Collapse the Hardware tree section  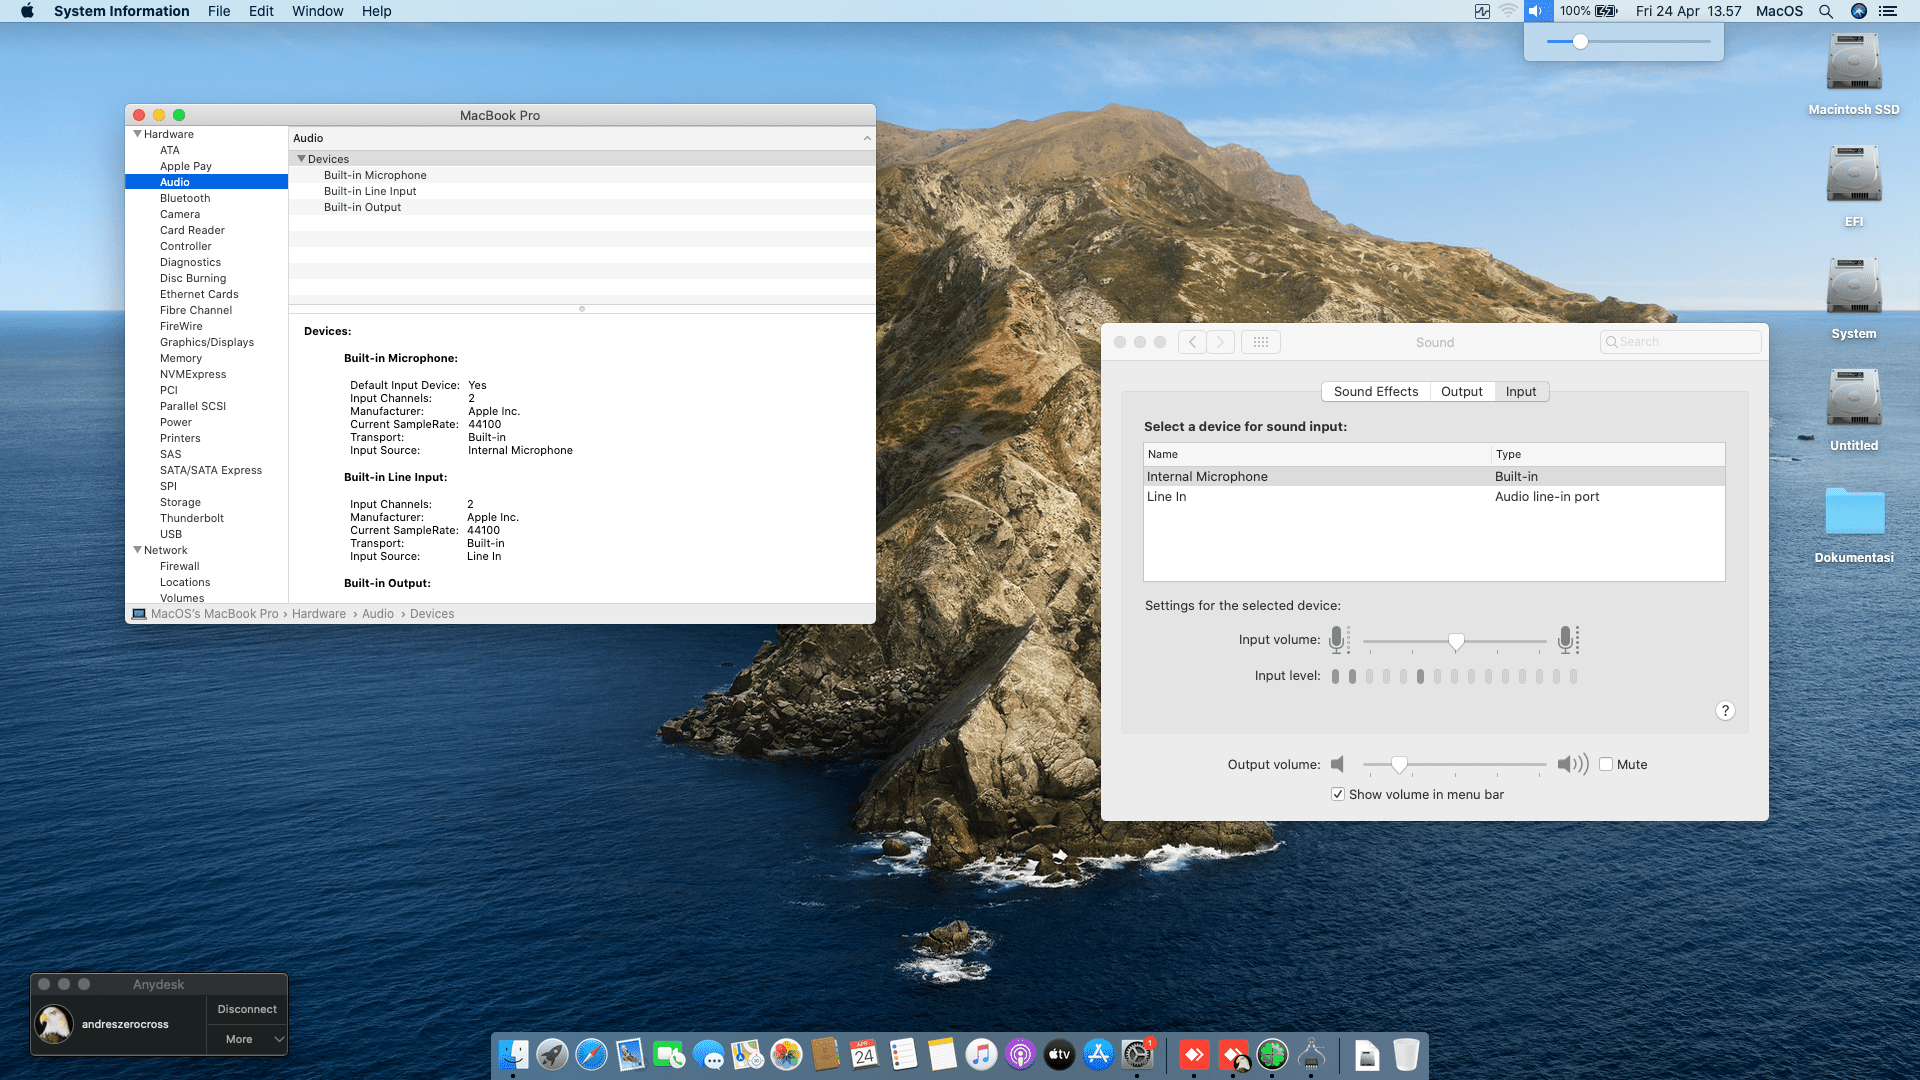(138, 134)
